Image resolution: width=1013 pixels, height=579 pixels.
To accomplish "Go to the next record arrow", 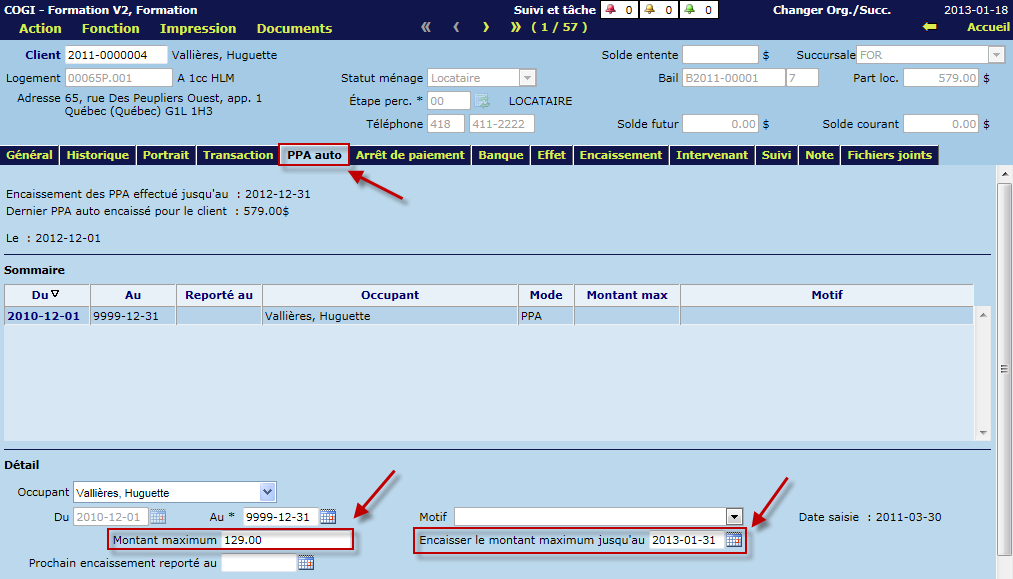I will (486, 28).
